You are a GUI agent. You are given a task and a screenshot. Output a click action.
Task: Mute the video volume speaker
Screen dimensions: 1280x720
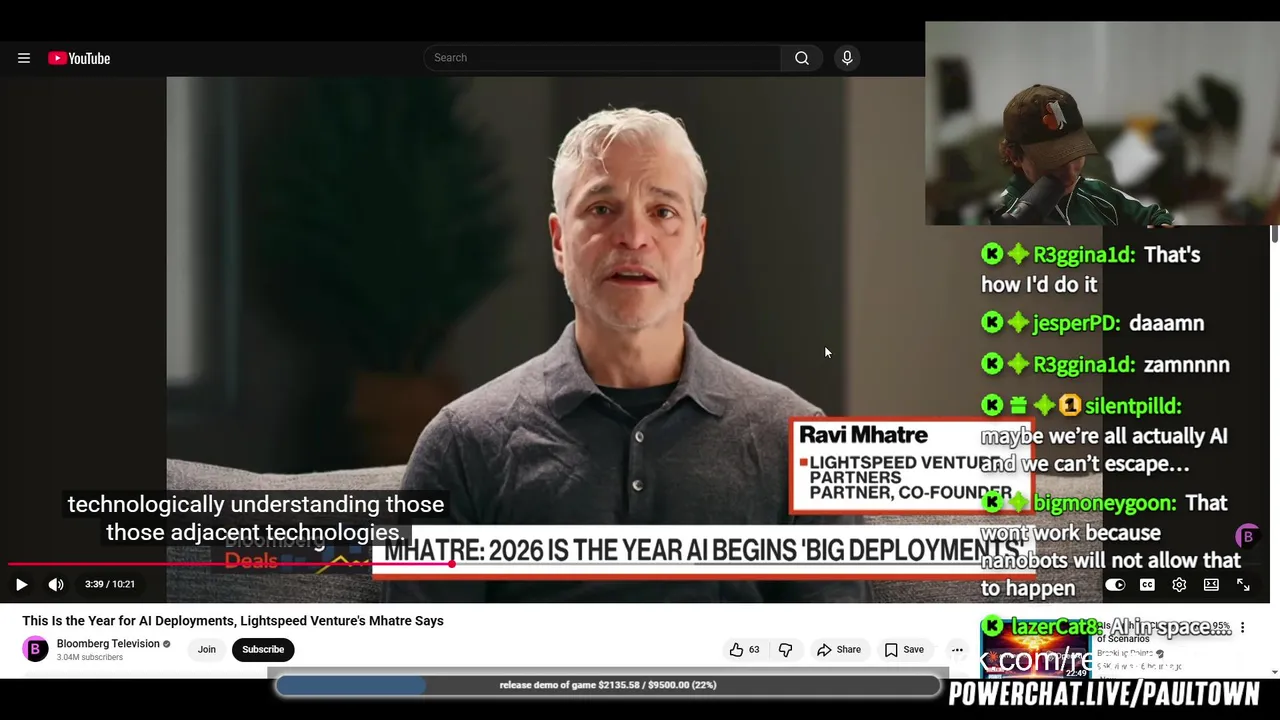56,584
